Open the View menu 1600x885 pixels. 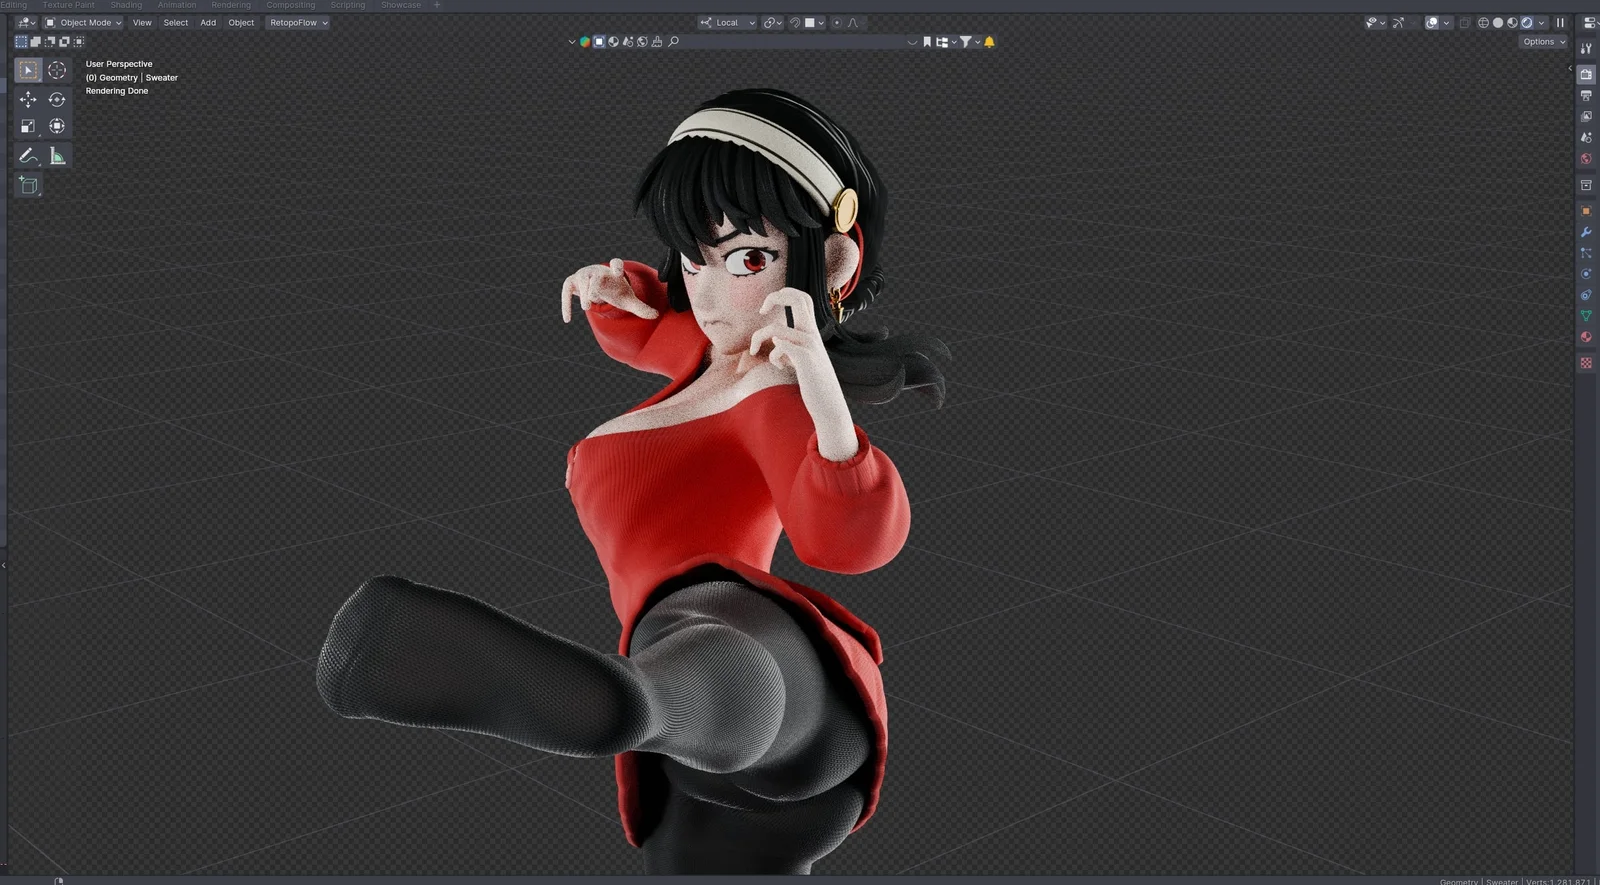point(142,22)
